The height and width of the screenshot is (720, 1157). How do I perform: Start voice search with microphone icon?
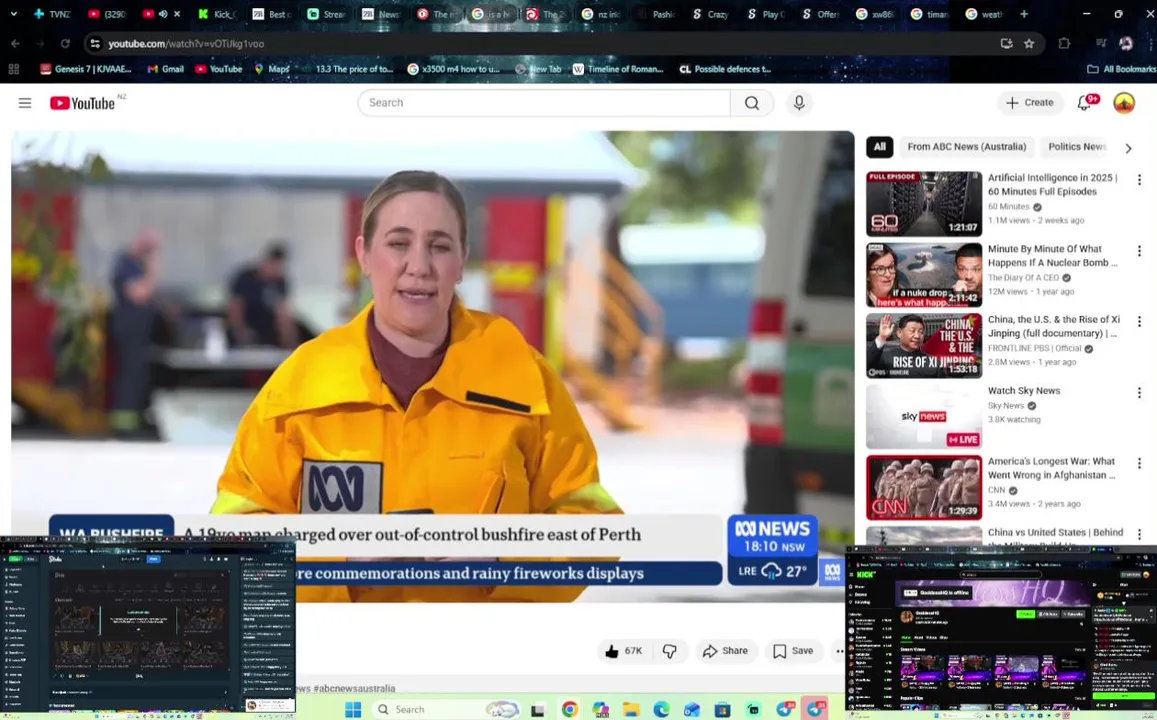(x=799, y=103)
